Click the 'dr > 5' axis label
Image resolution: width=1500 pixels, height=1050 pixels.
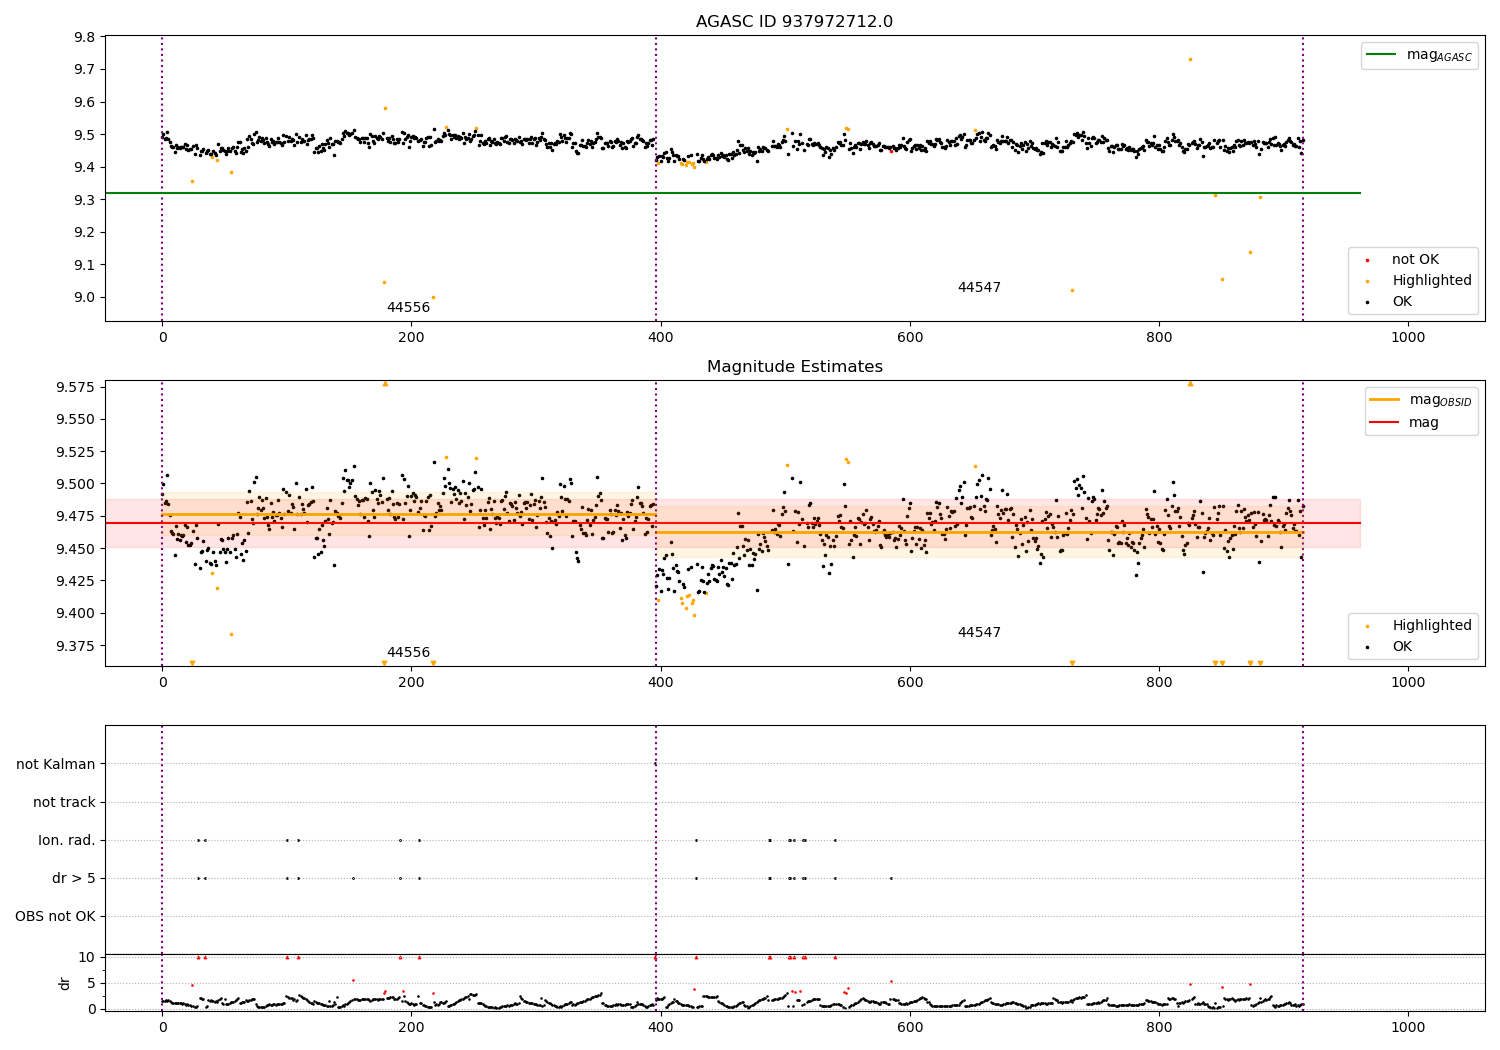[74, 879]
